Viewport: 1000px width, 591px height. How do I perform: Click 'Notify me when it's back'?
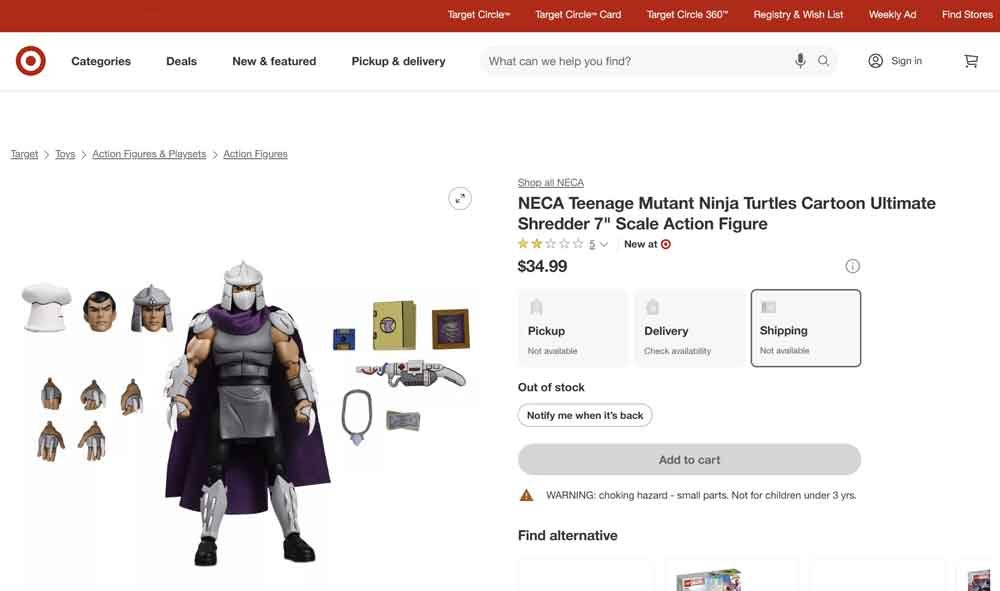pos(584,414)
